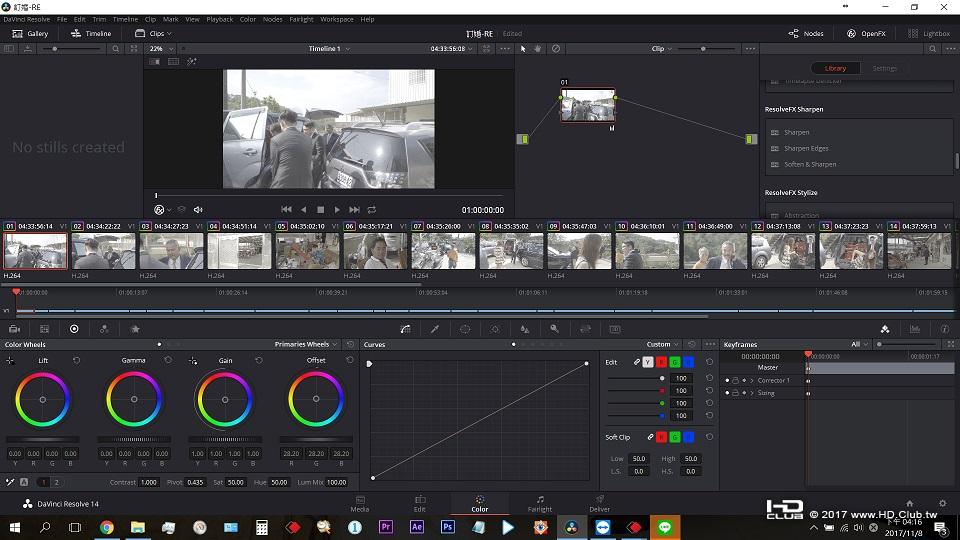The height and width of the screenshot is (540, 960).
Task: Expand the Primaries Wheels mode dropdown
Action: 306,344
